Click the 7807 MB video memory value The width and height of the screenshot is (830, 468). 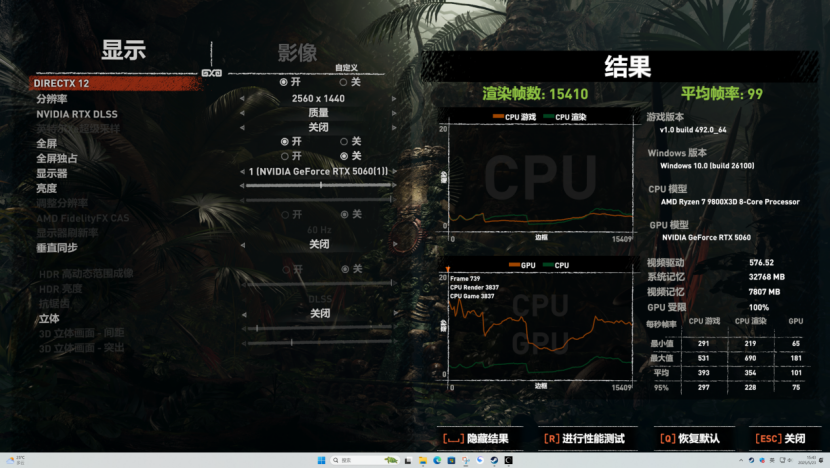tap(764, 292)
